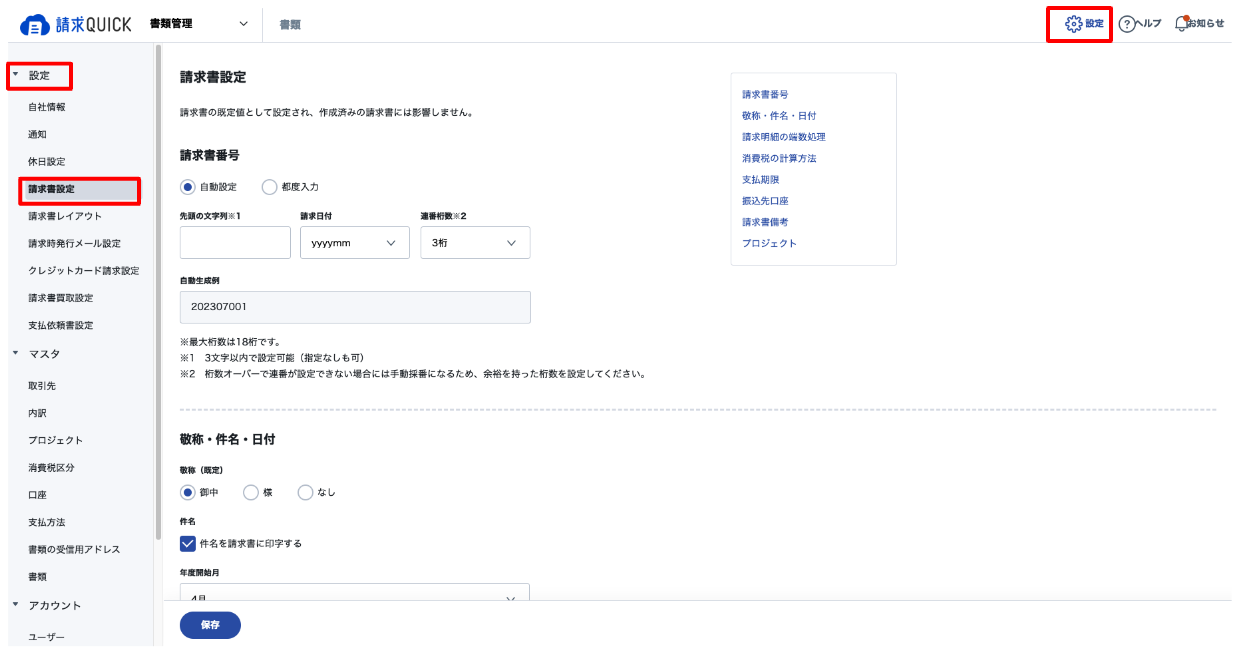Open the お知らせ bell notifications icon
The width and height of the screenshot is (1236, 658).
click(x=1182, y=23)
